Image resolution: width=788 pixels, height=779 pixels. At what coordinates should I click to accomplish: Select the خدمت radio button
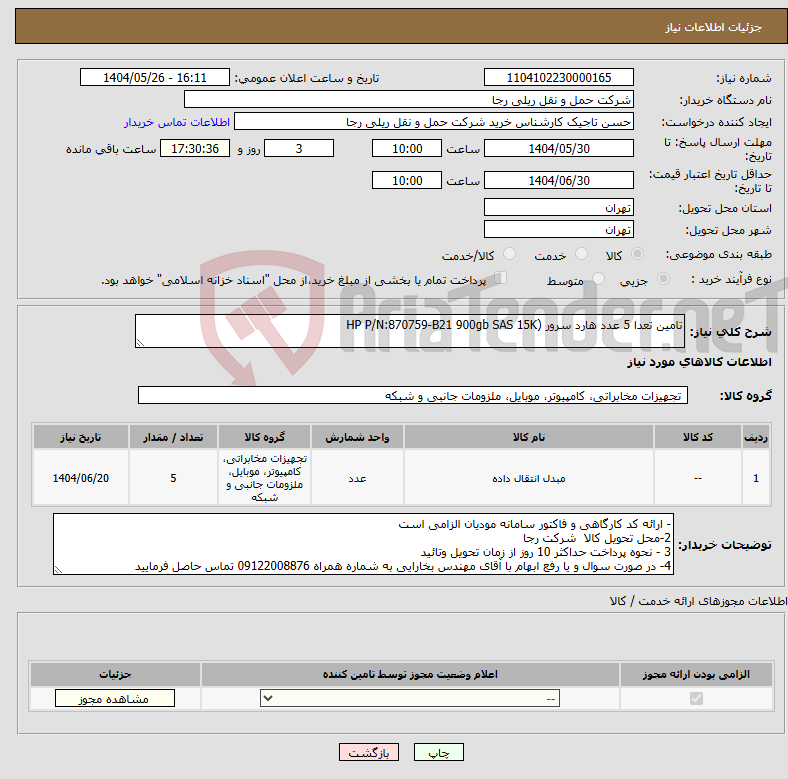coord(581,254)
